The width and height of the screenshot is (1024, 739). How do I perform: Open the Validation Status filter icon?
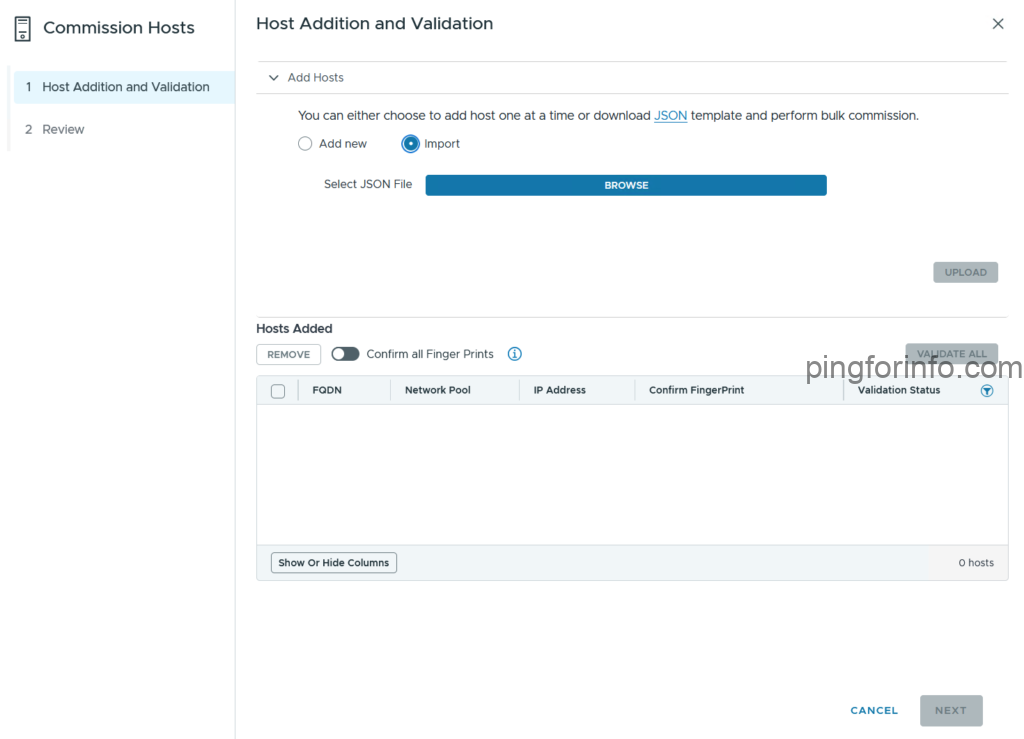tap(987, 391)
